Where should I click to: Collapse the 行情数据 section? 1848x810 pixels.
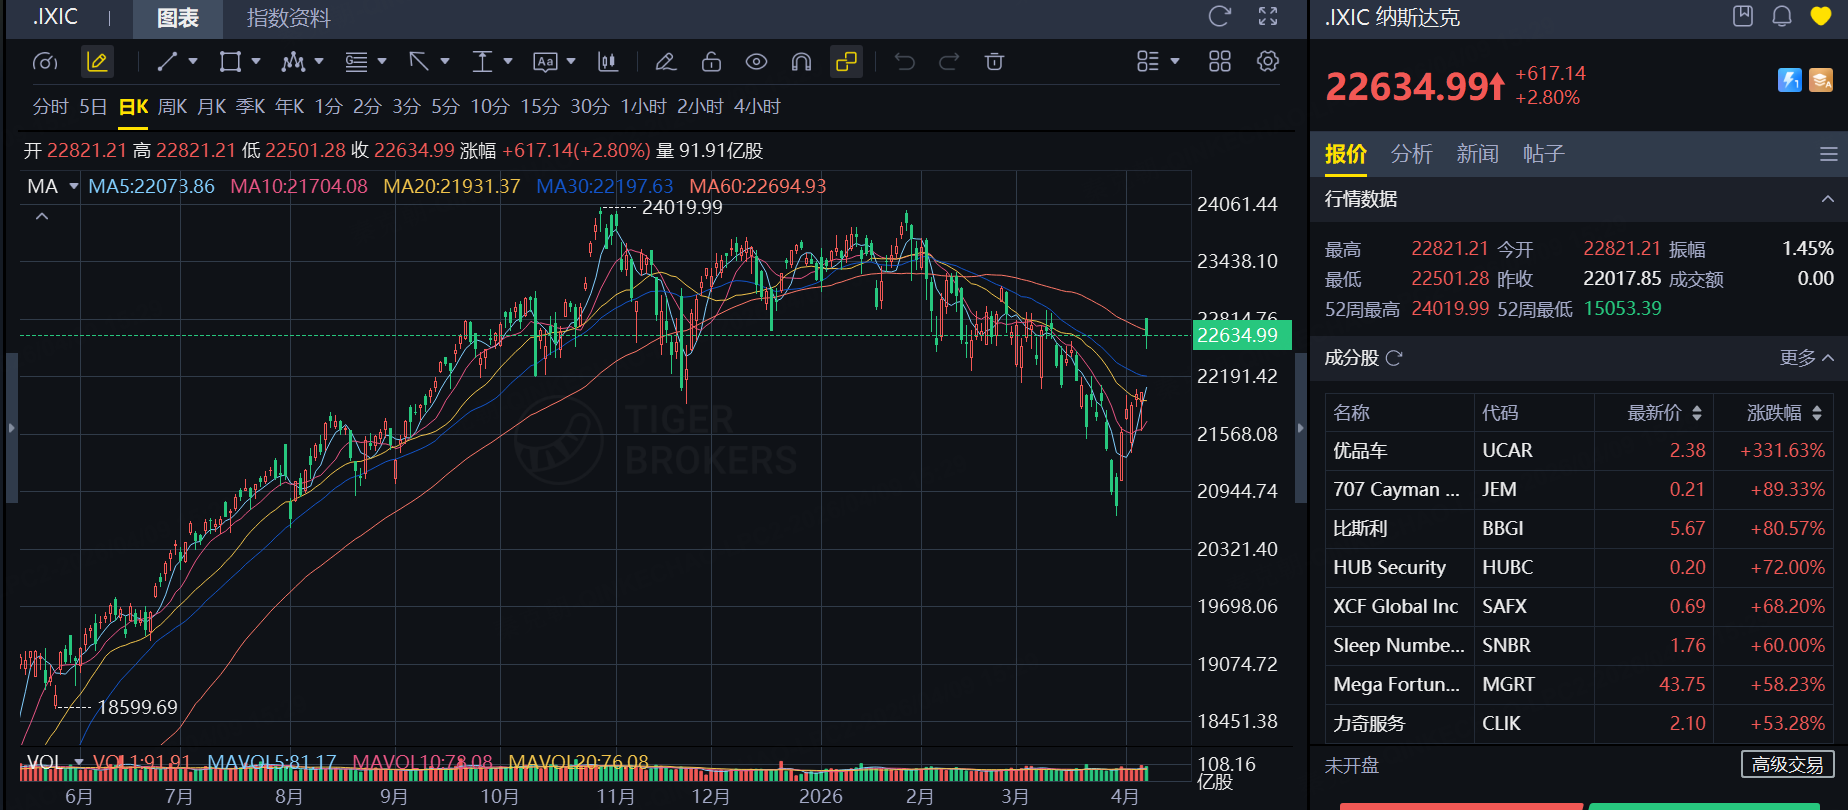tap(1827, 199)
